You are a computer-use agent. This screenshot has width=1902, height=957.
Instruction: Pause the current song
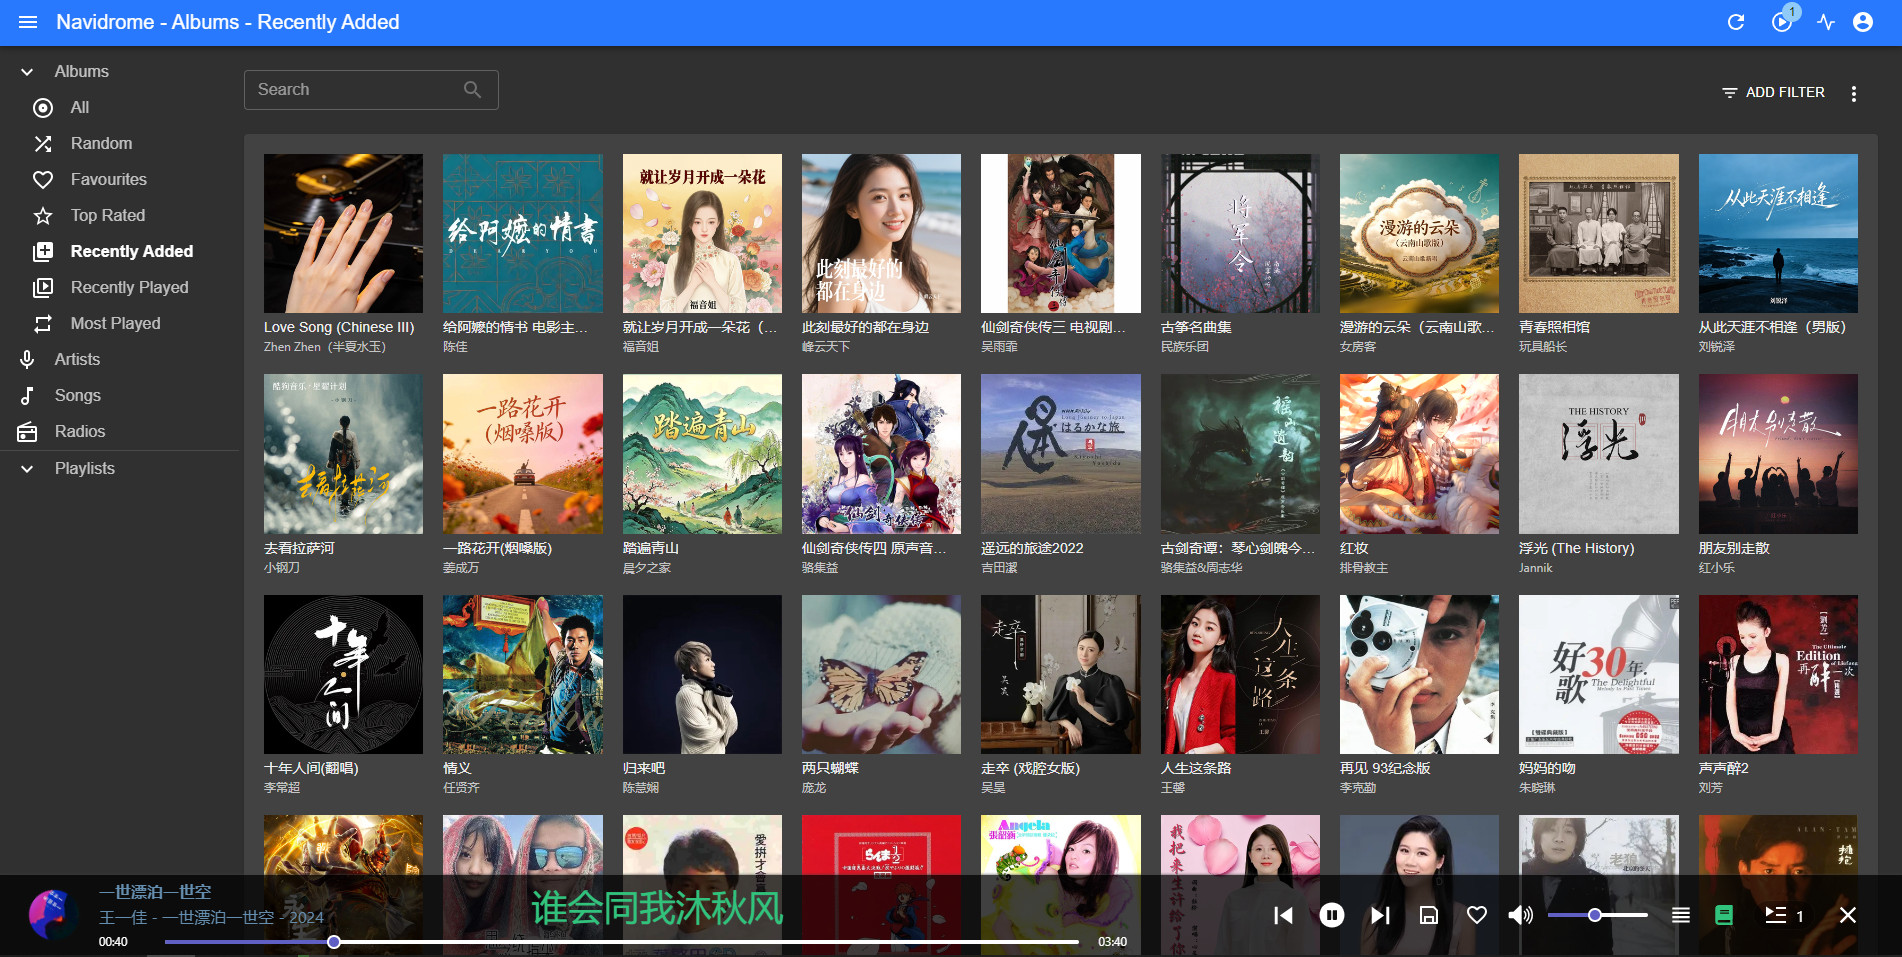[x=1332, y=915]
